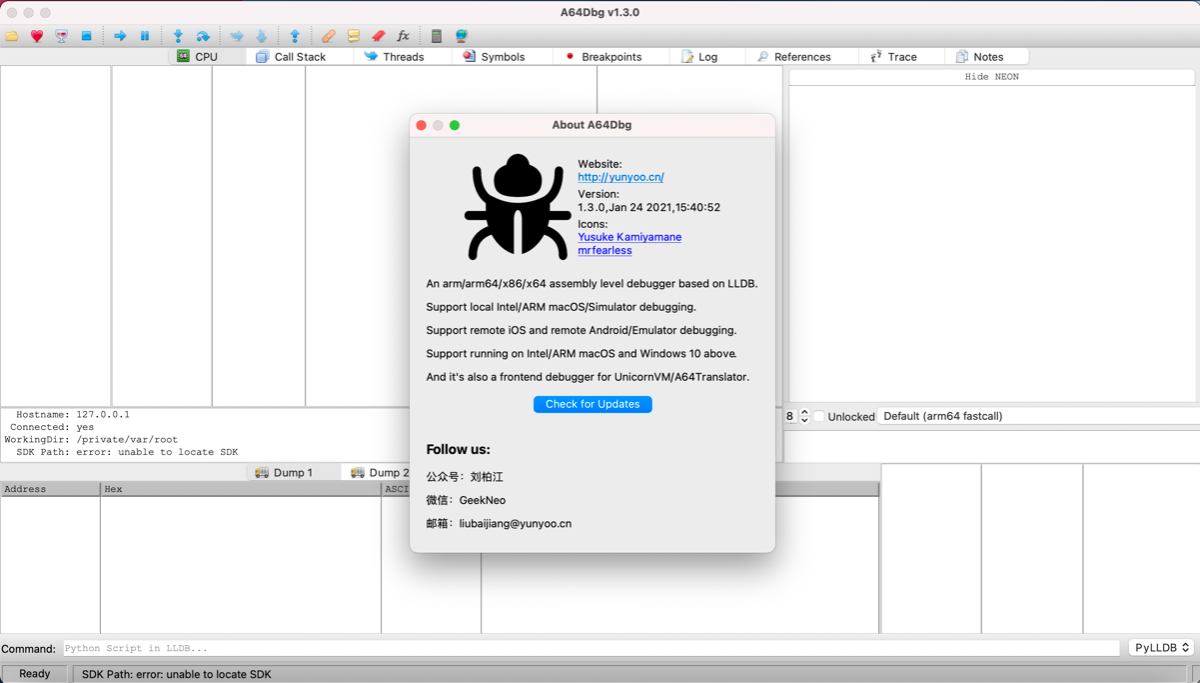Image resolution: width=1200 pixels, height=683 pixels.
Task: Click the faded down-arrow trace icon
Action: click(x=261, y=36)
